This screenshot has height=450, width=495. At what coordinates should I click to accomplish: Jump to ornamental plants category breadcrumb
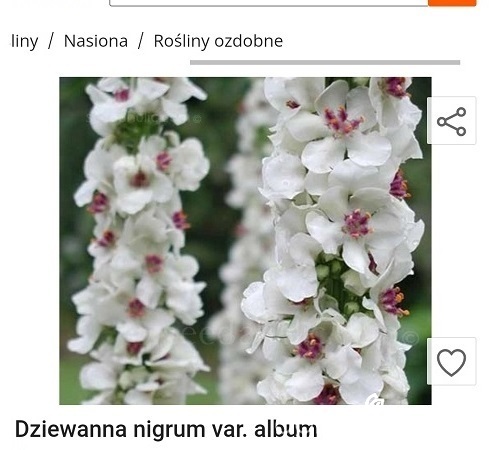click(218, 41)
